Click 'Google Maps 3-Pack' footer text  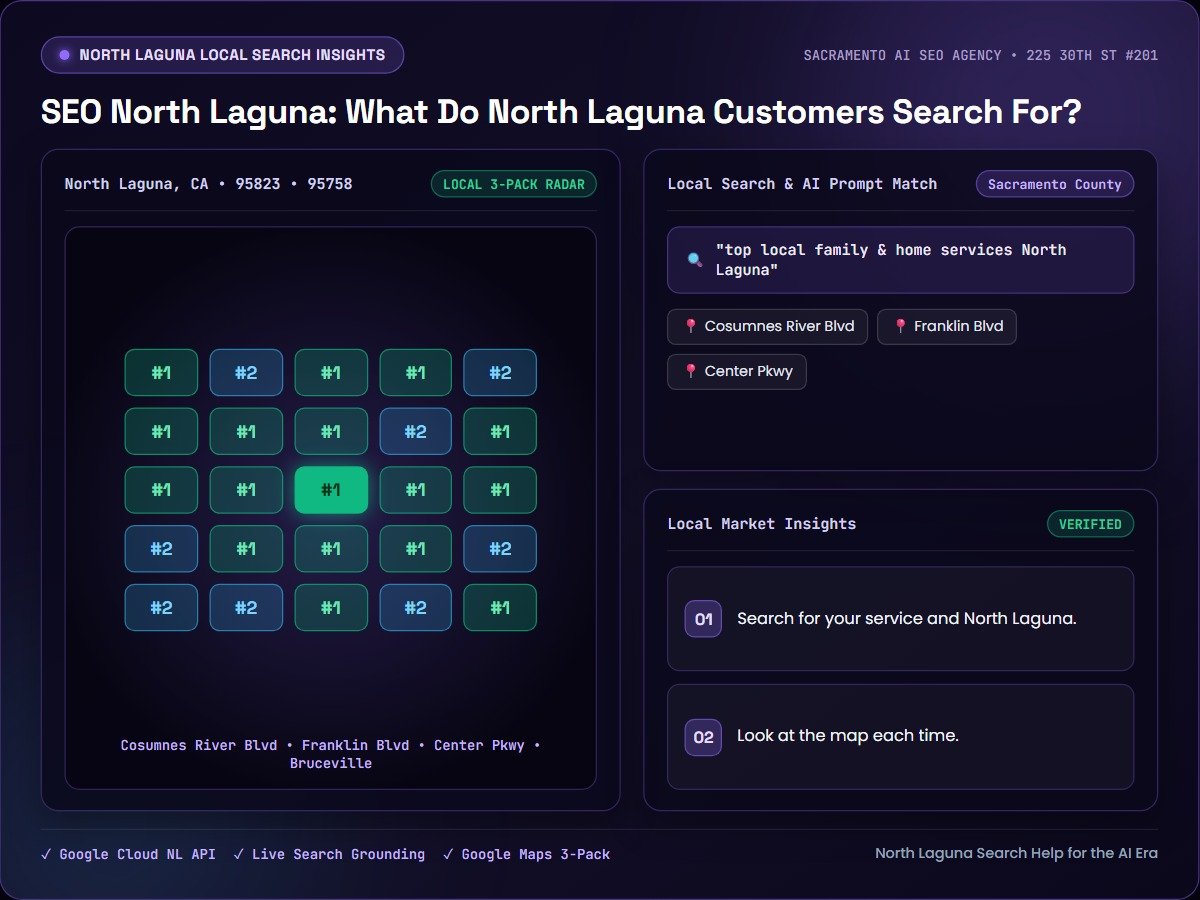(x=535, y=854)
